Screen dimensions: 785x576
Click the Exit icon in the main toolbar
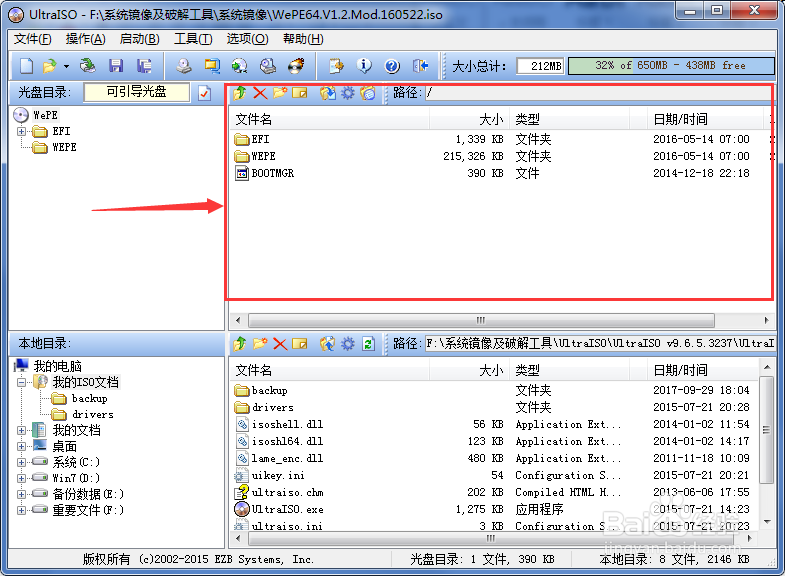[420, 66]
